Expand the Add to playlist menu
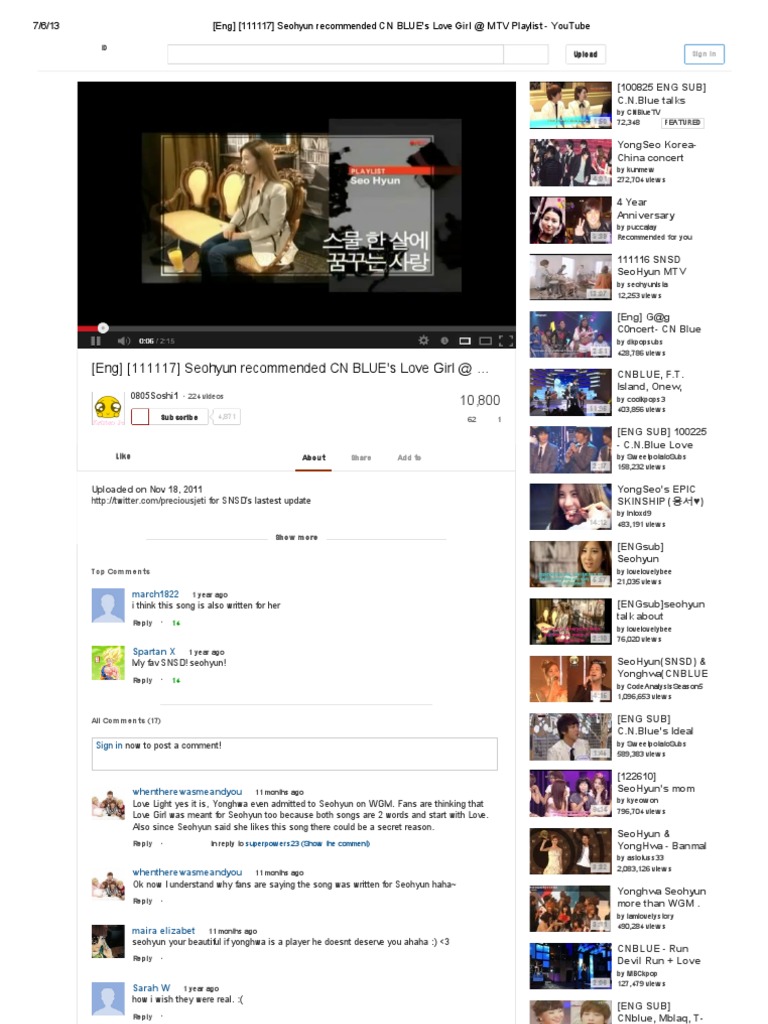The height and width of the screenshot is (1024, 768). click(409, 458)
